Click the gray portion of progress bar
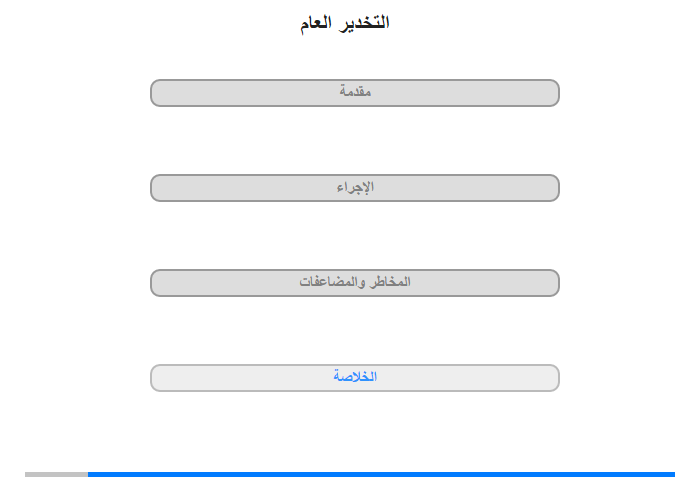The image size is (700, 480). [56, 474]
